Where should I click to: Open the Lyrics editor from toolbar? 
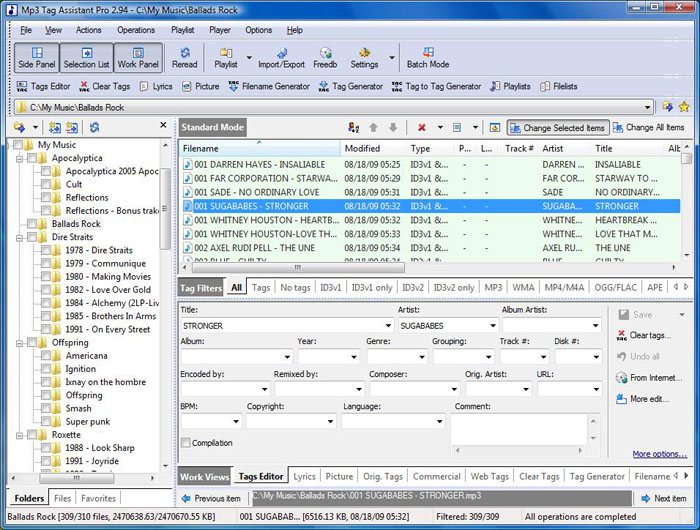pos(155,86)
